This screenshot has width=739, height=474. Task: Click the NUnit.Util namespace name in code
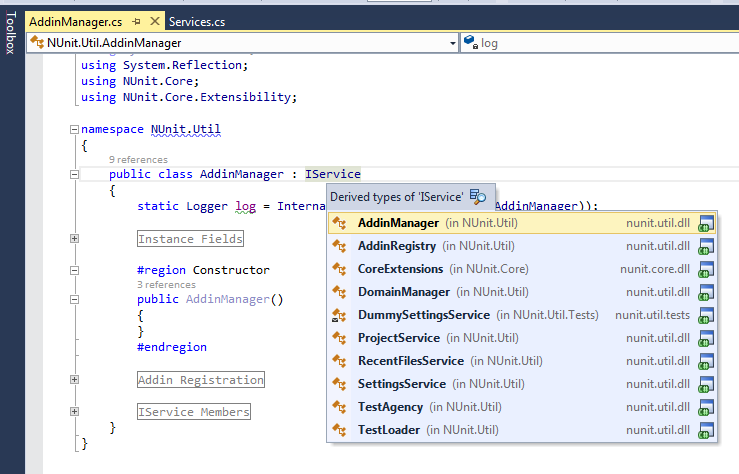(x=186, y=129)
